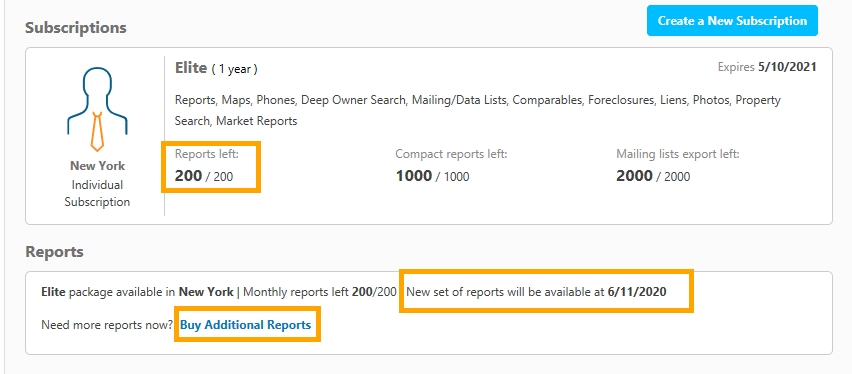Click 'Mailing lists export left:' label
The width and height of the screenshot is (852, 374).
click(x=678, y=154)
